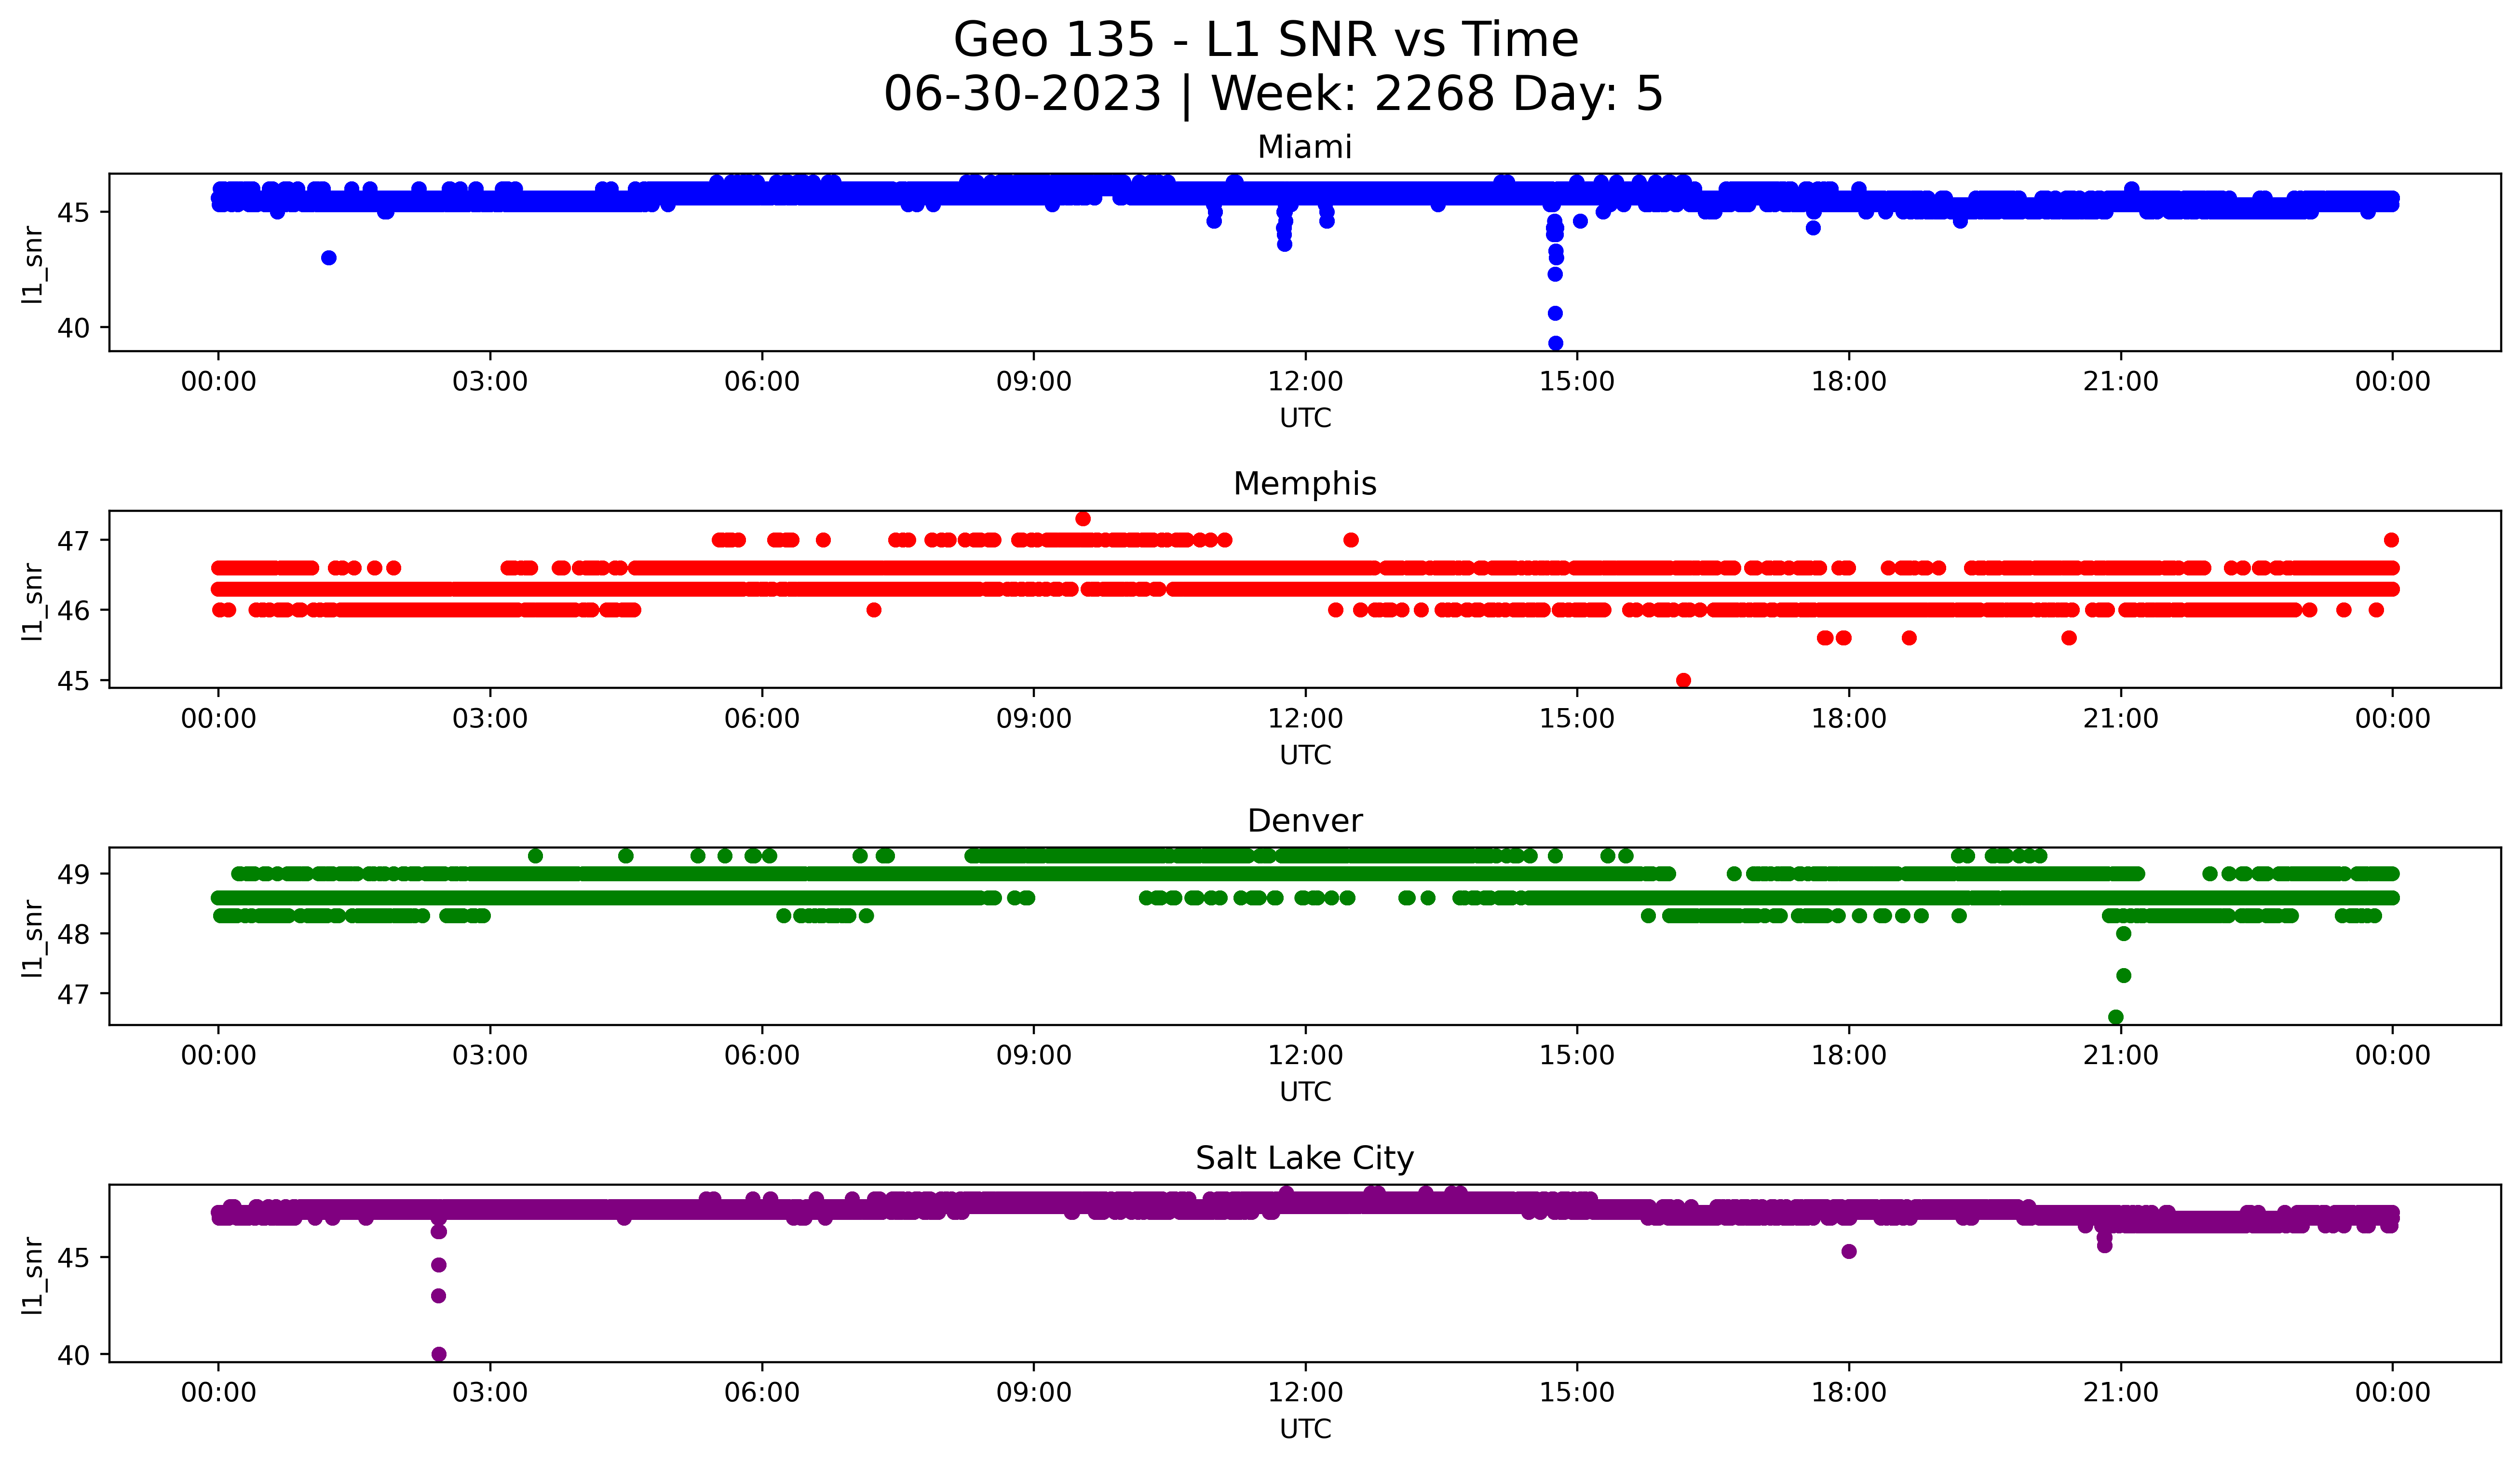Click the 'UTC' x-axis label under Memphis plot
The width and height of the screenshot is (2520, 1463).
pyautogui.click(x=1305, y=755)
